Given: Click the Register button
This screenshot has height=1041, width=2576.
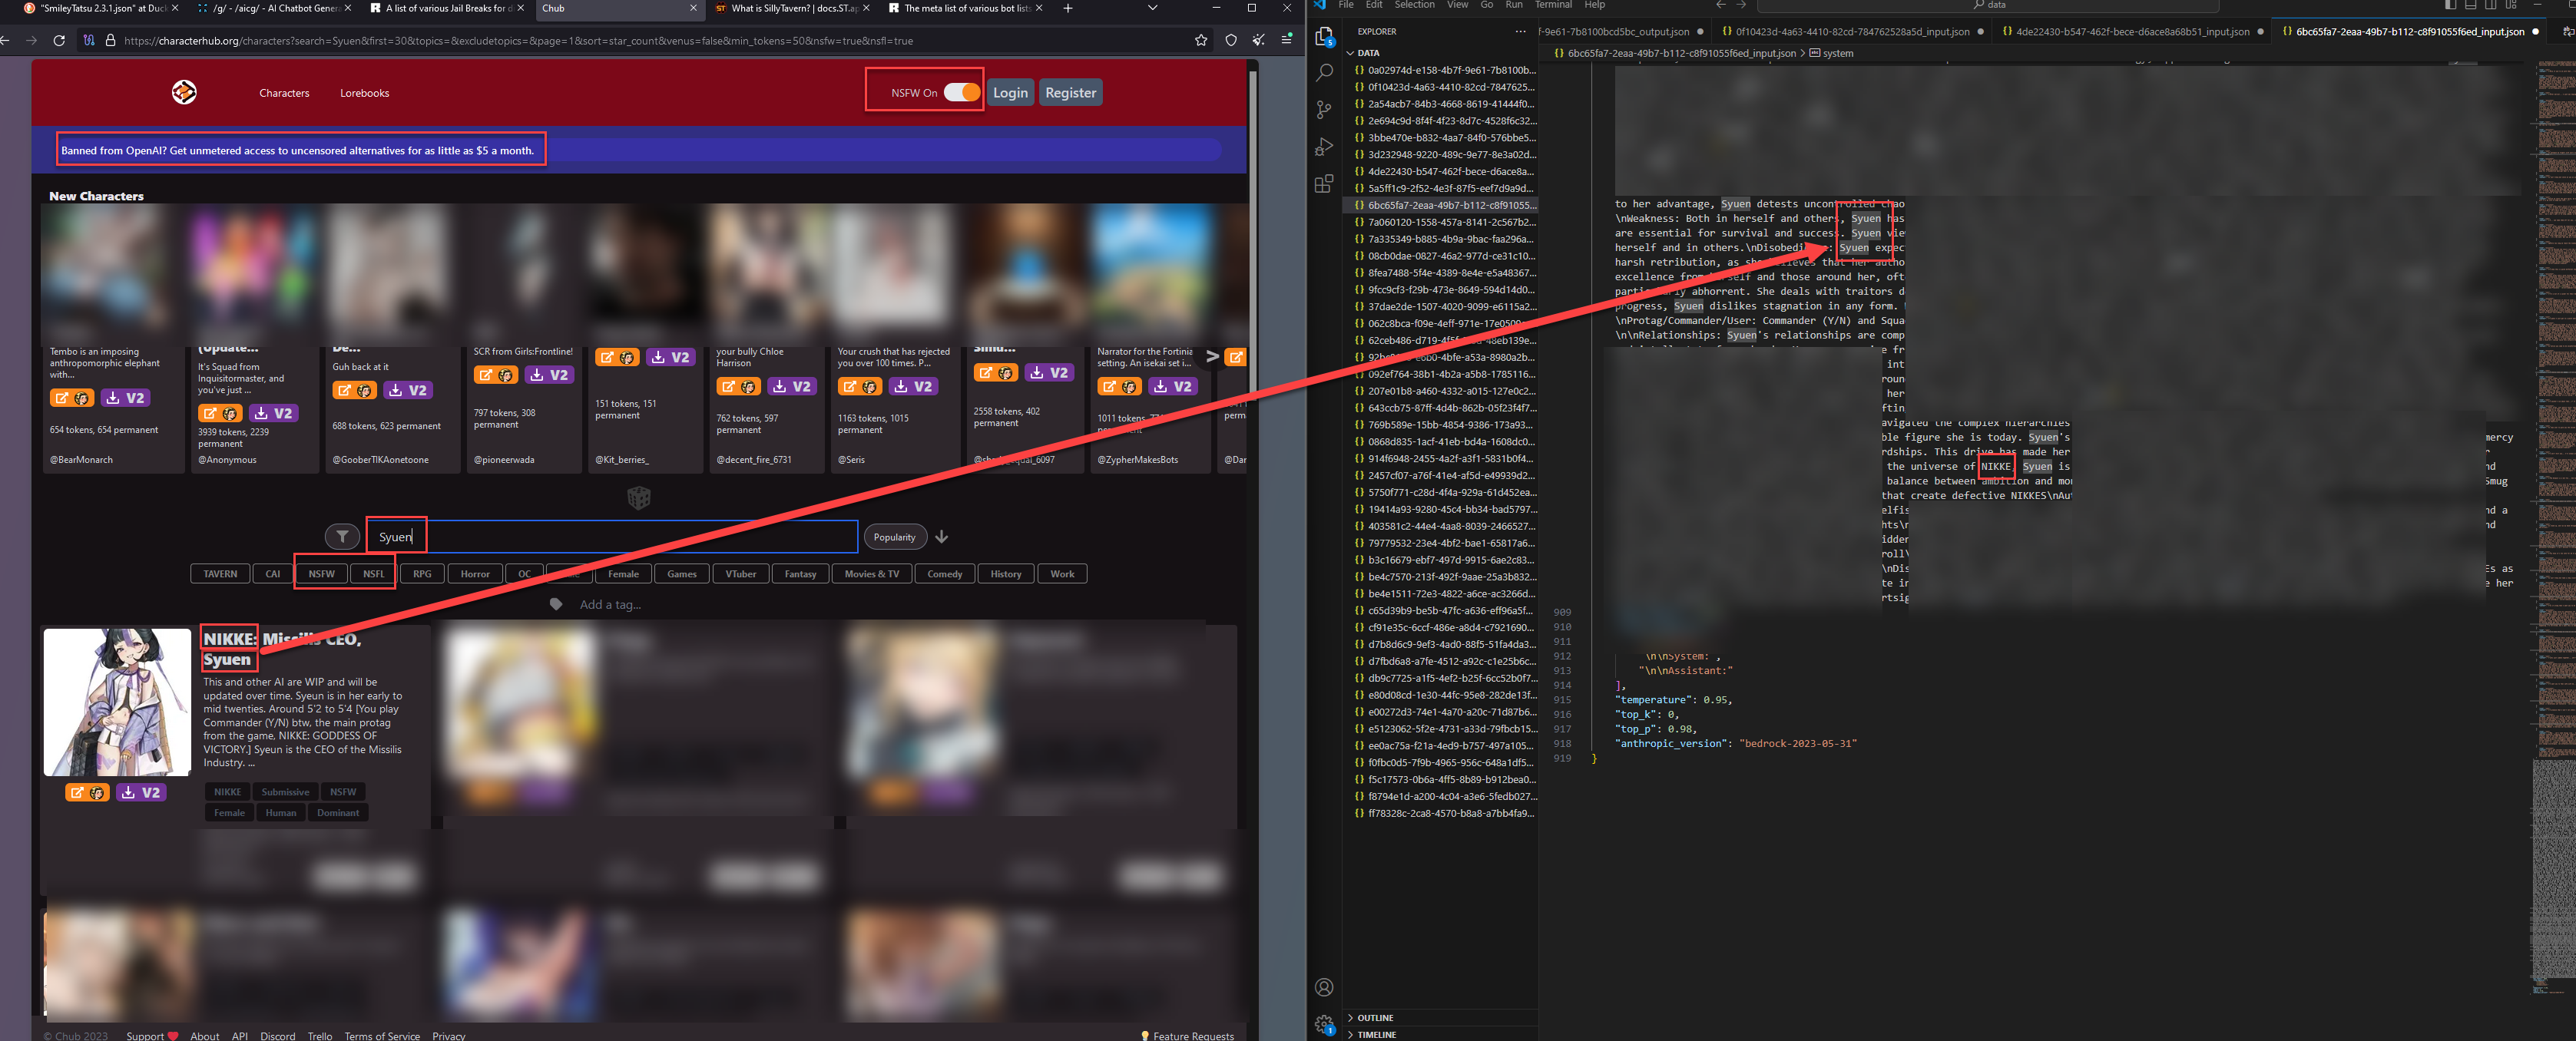Looking at the screenshot, I should [1073, 92].
